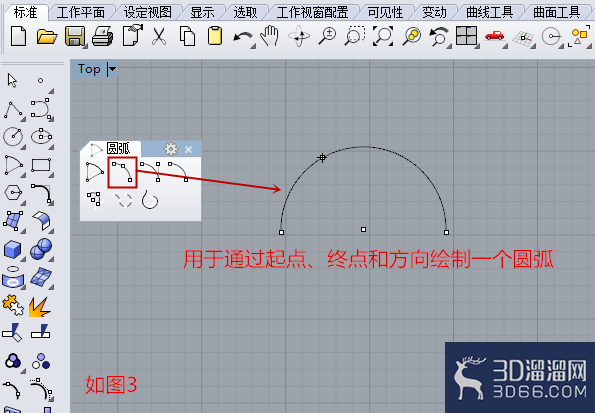
Task: Click the Undo view change icon
Action: [x=439, y=37]
